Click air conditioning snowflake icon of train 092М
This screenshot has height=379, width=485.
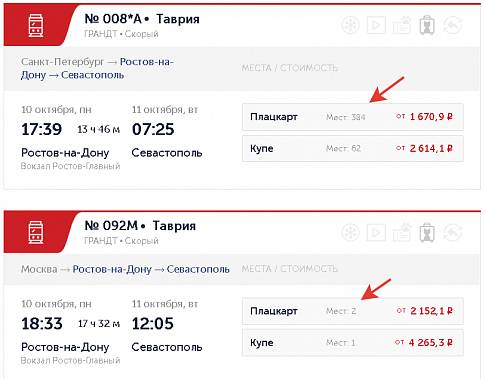tap(351, 232)
